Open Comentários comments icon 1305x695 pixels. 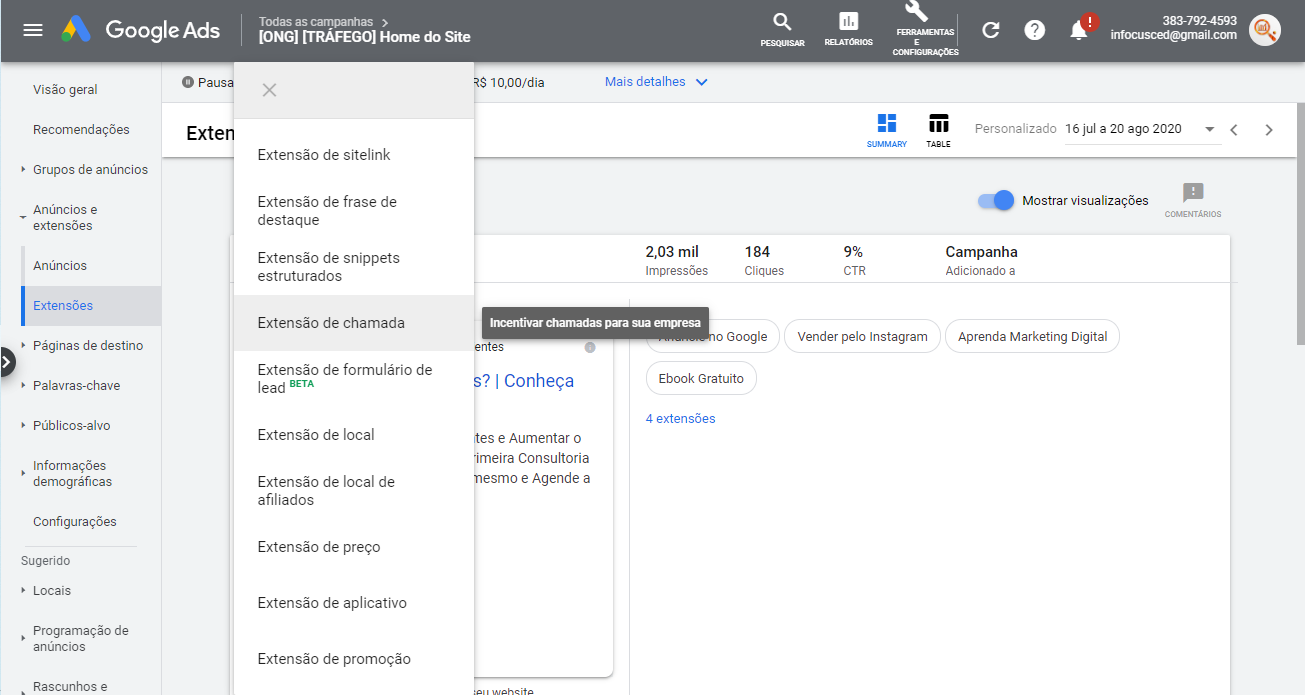coord(1193,200)
